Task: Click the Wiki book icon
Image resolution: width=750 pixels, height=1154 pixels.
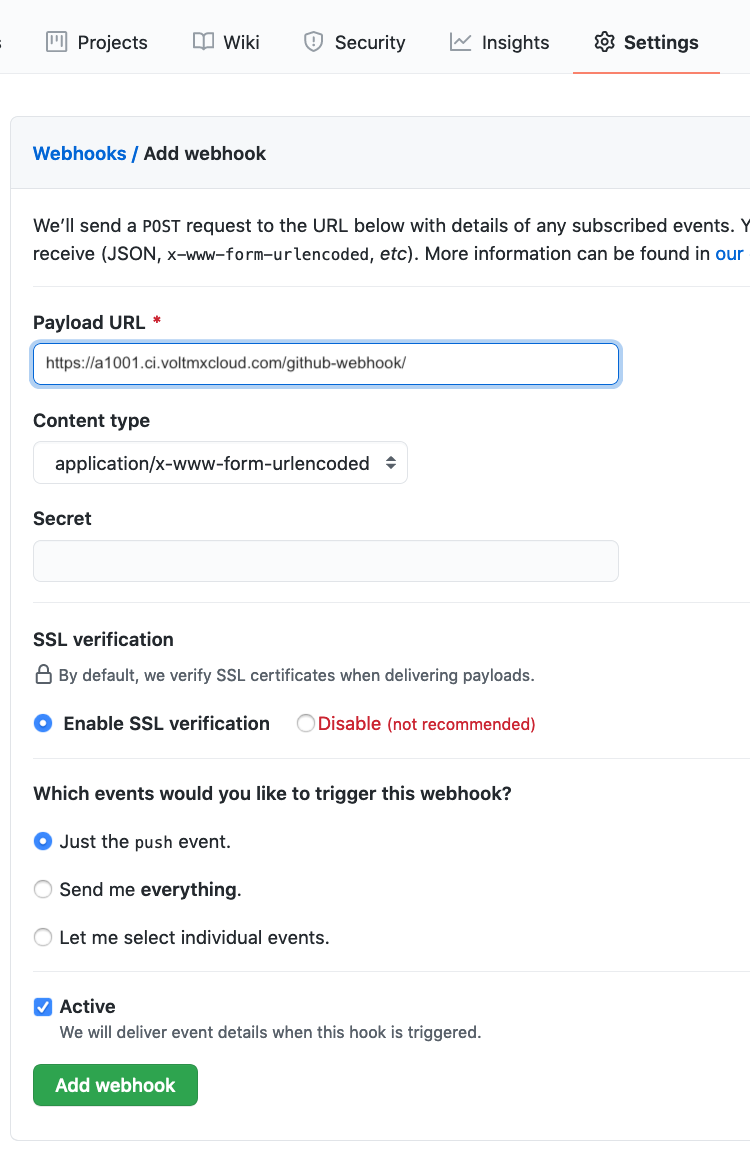Action: [203, 42]
